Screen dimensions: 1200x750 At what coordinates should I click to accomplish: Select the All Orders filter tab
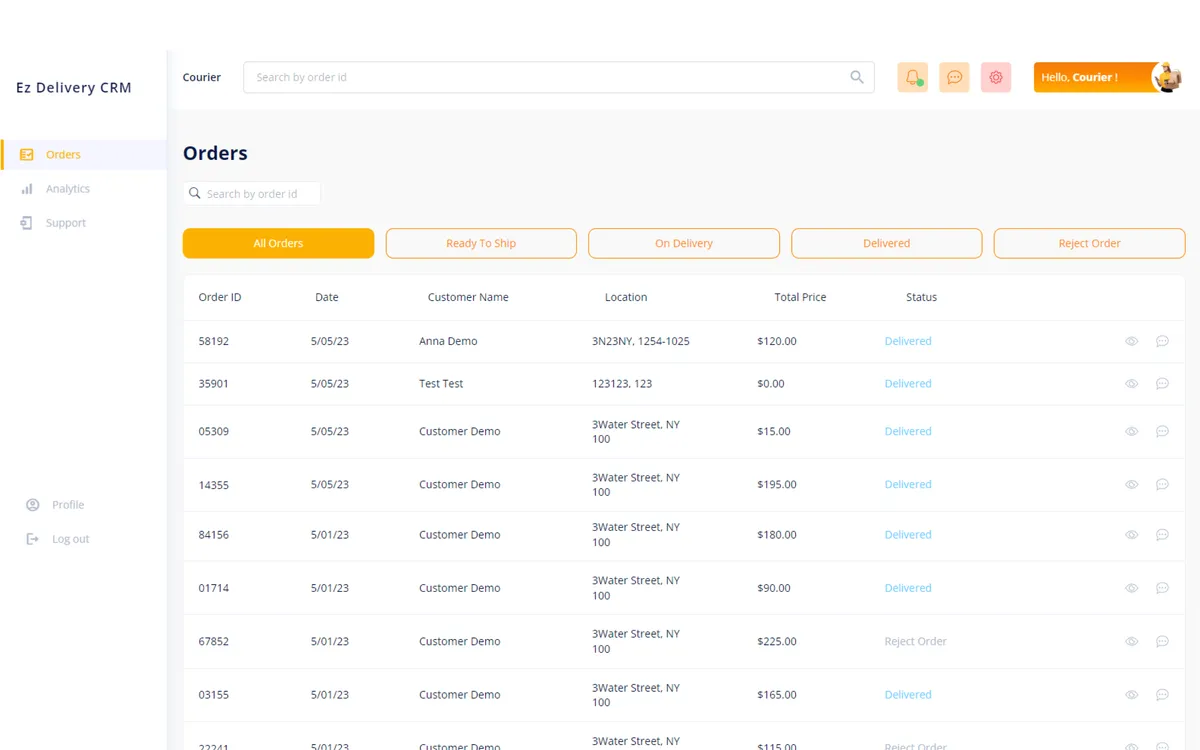[278, 243]
